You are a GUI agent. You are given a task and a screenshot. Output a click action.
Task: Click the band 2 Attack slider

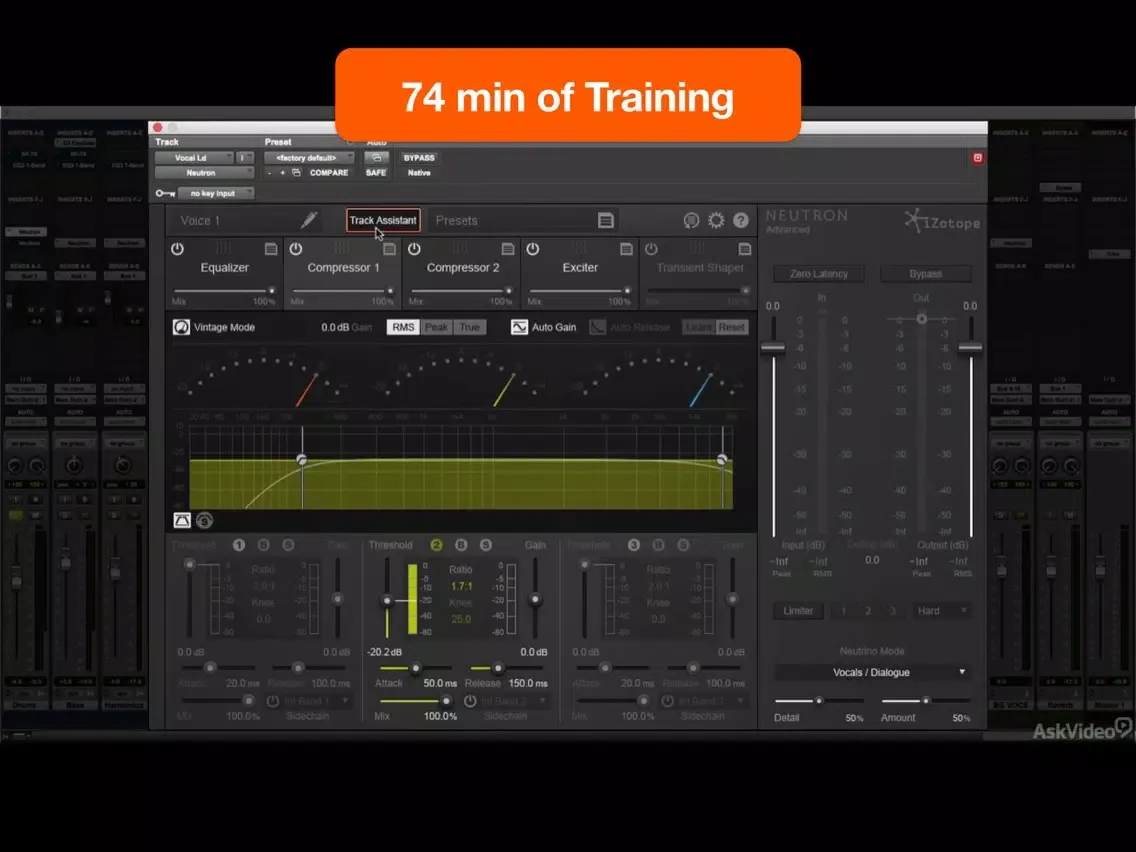[x=417, y=668]
